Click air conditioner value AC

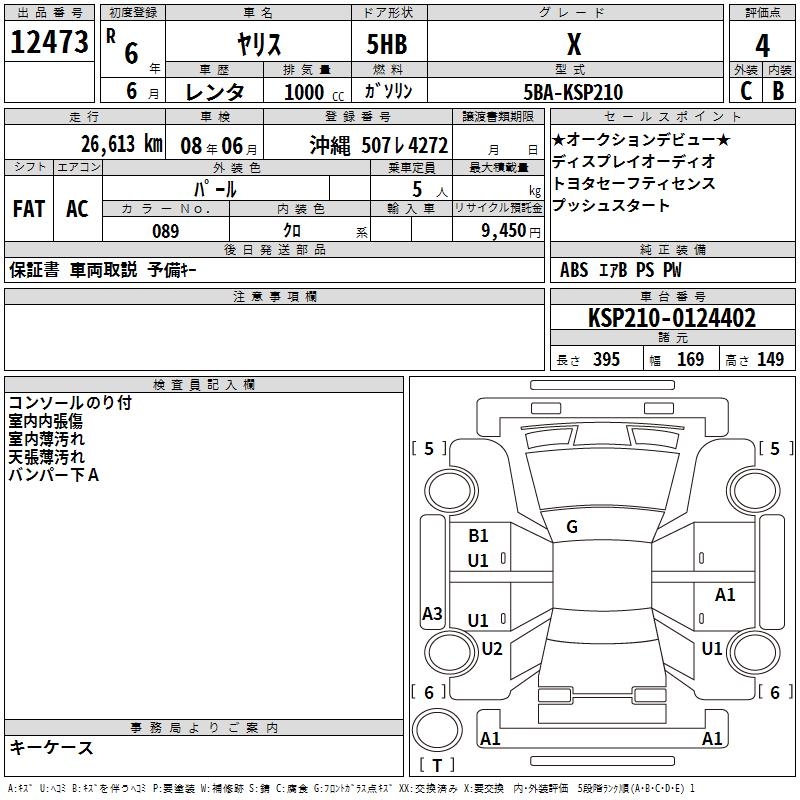(77, 209)
